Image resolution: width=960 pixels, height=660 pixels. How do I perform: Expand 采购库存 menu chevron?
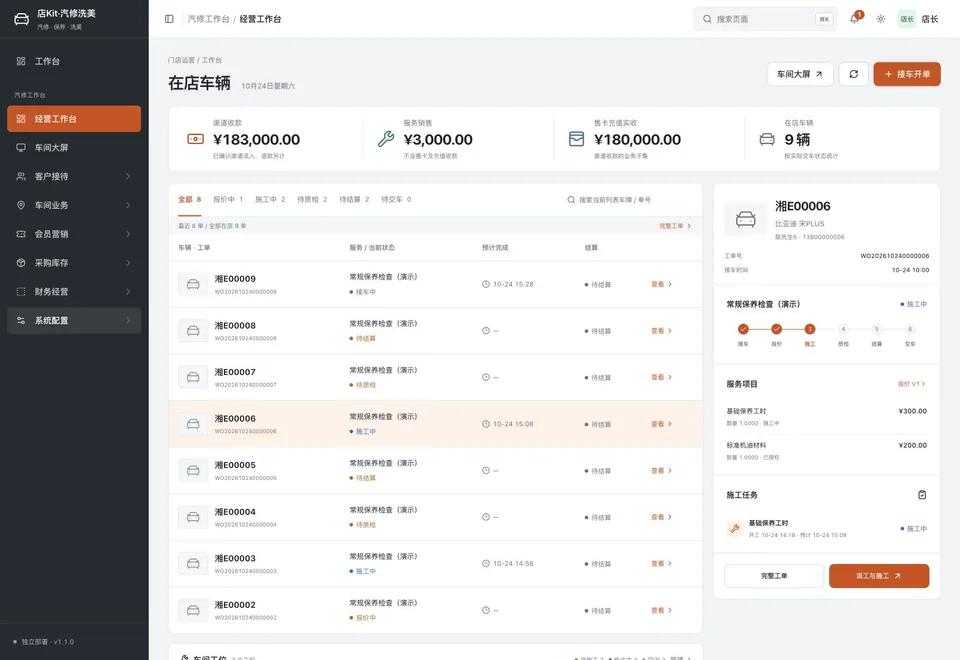[128, 263]
